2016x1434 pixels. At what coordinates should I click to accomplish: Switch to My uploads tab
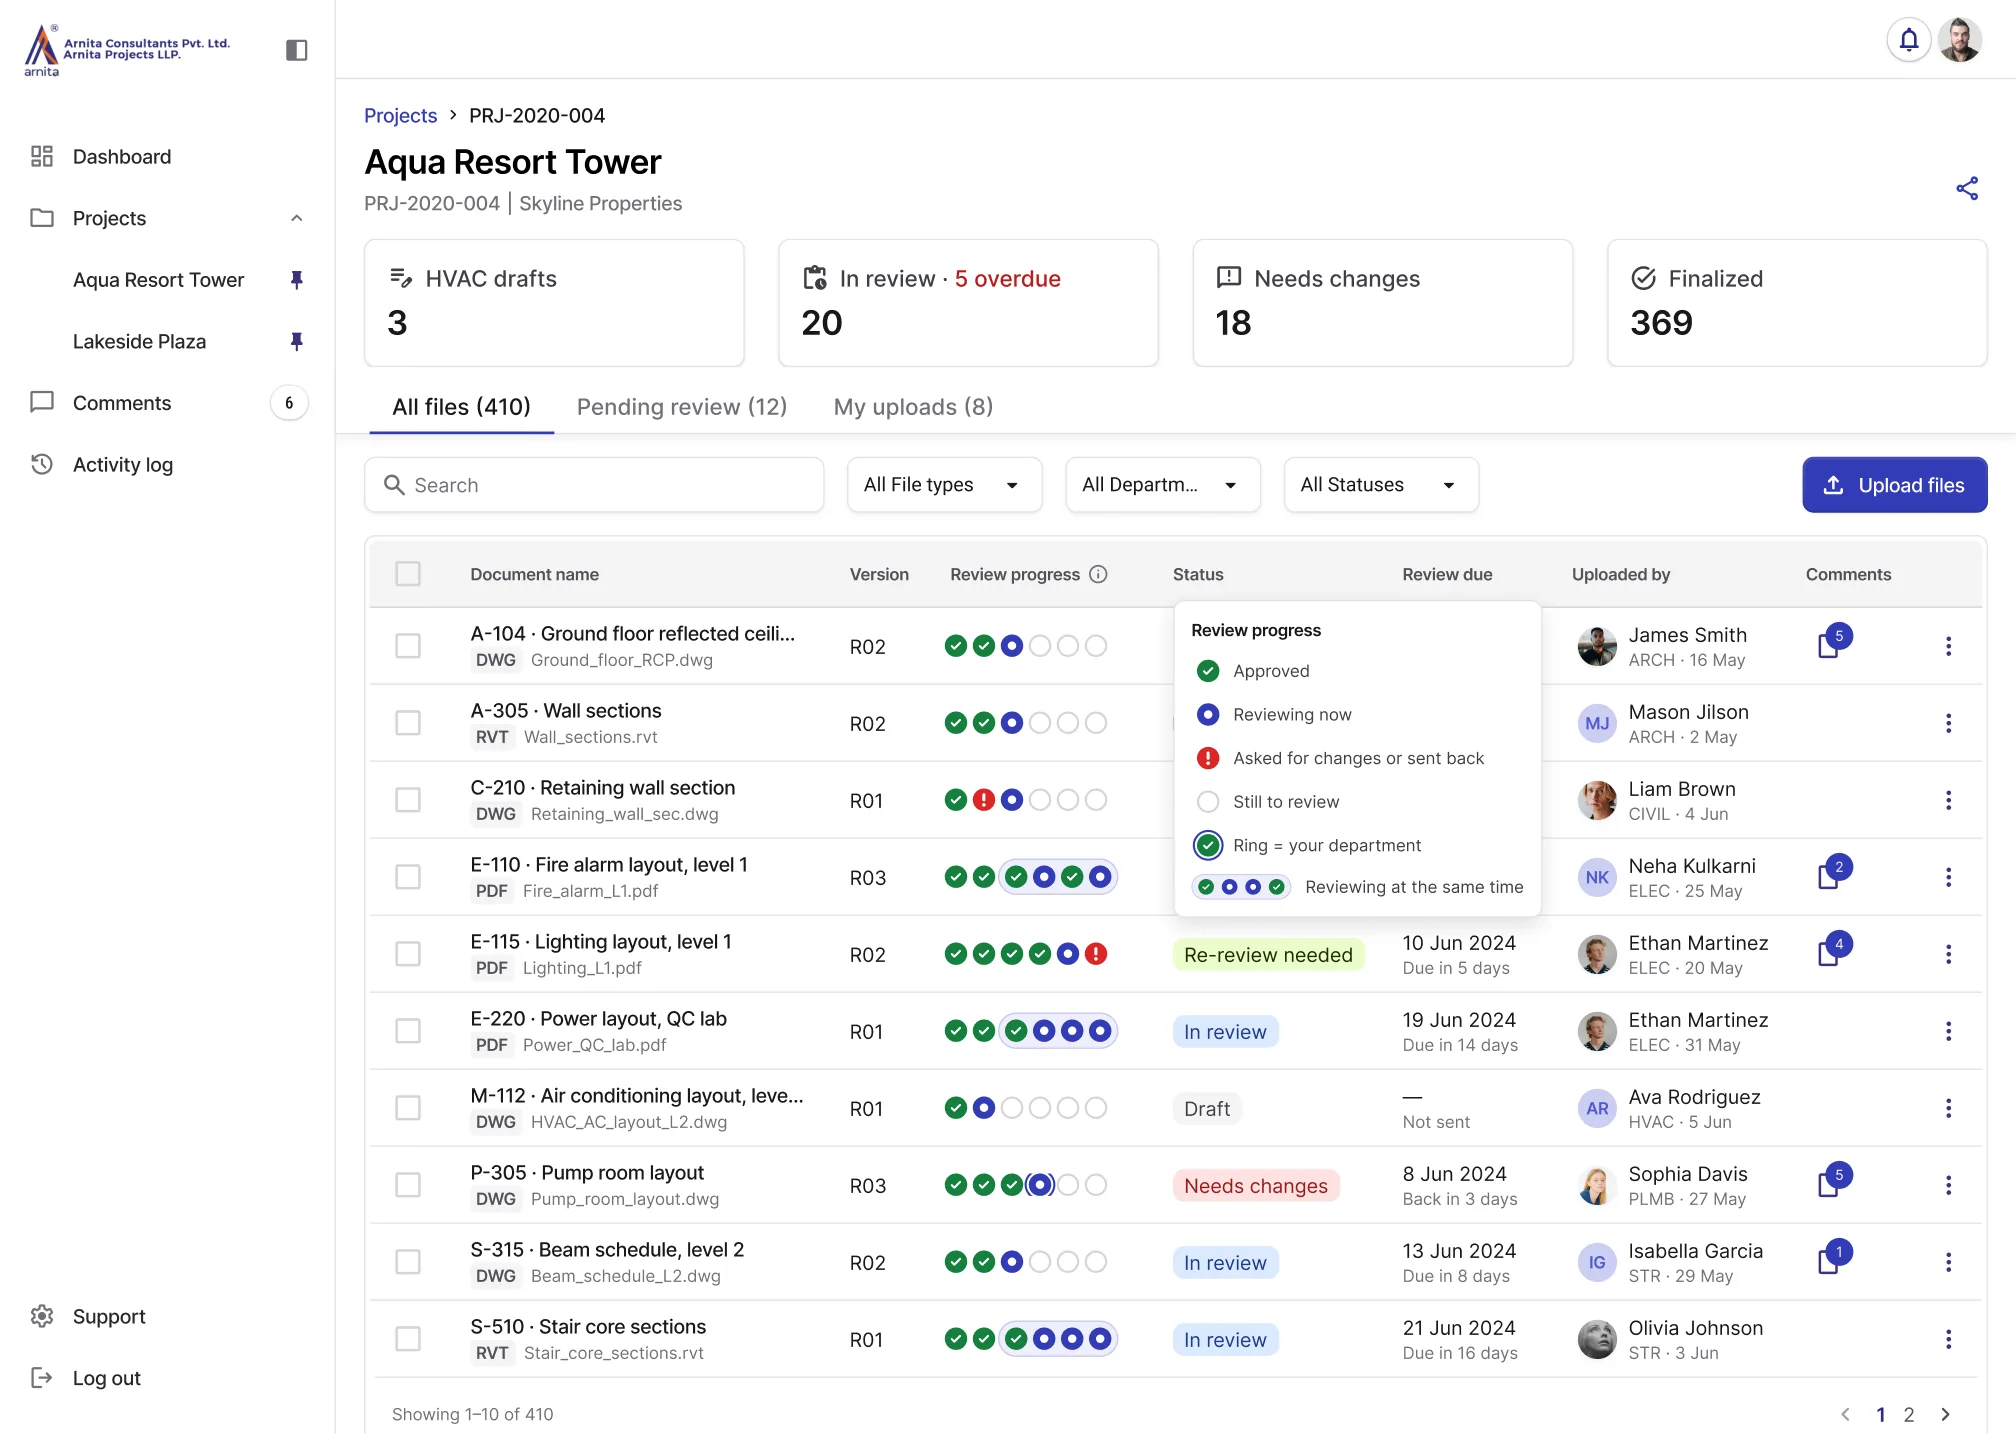click(913, 407)
